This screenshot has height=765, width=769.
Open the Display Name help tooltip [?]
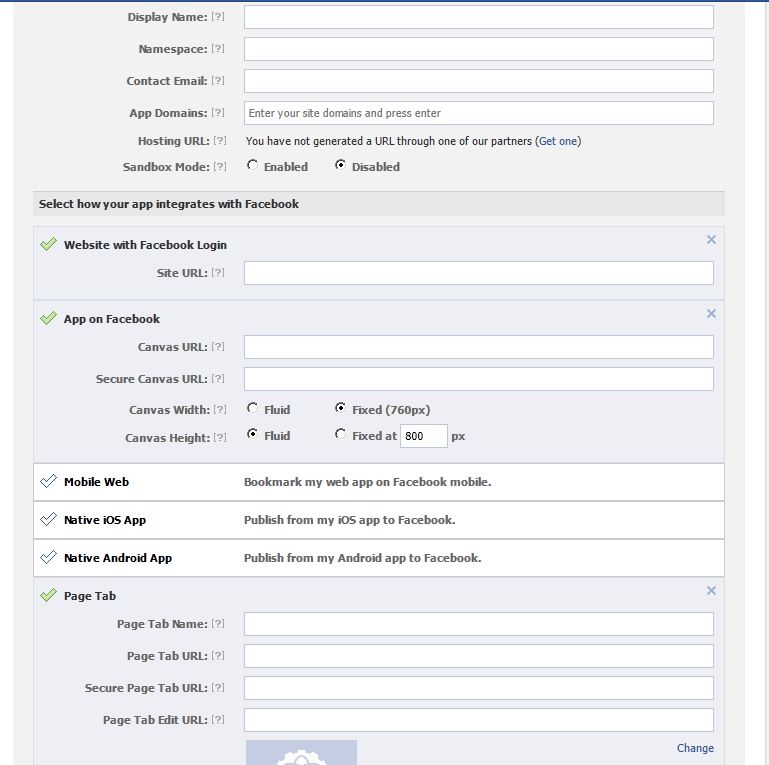[218, 17]
